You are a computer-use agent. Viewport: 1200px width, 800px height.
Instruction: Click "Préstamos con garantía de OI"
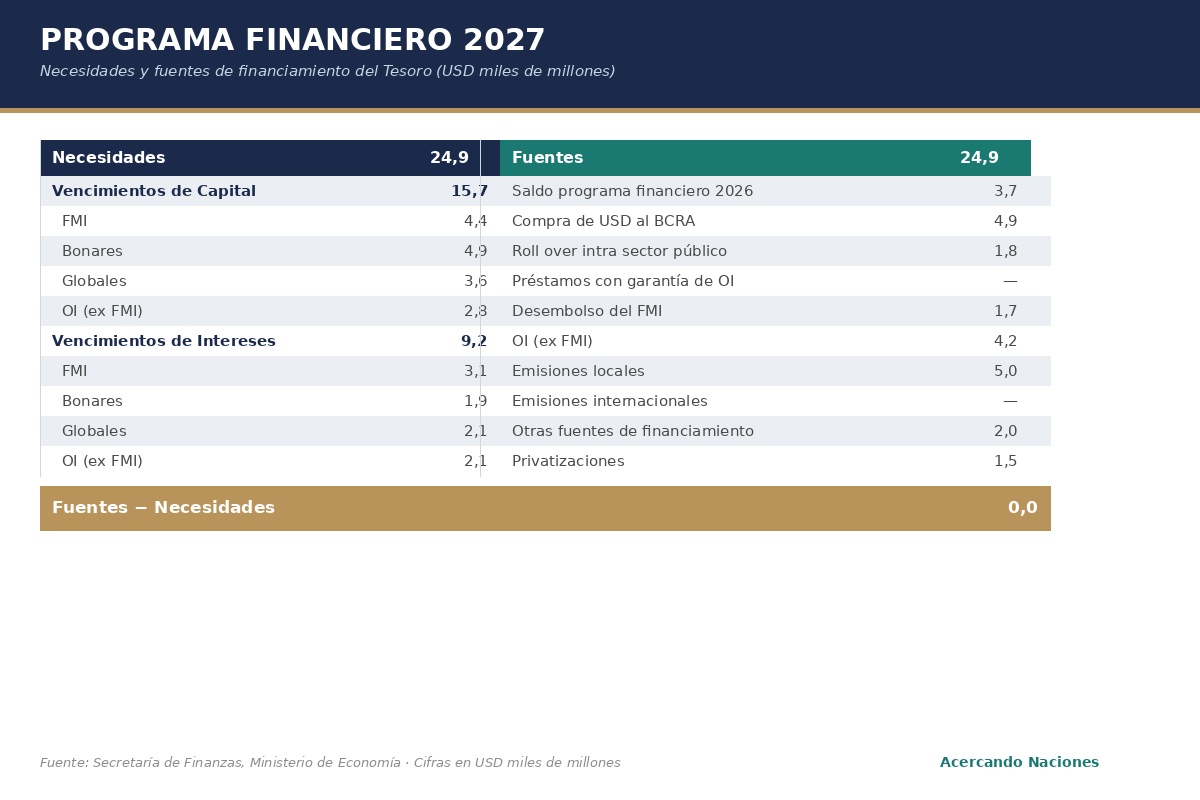tap(623, 281)
